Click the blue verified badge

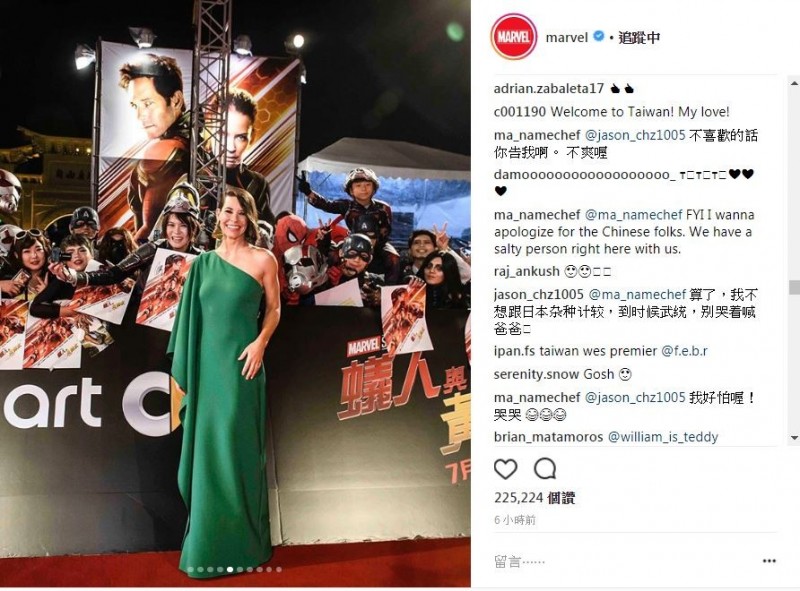tap(599, 36)
